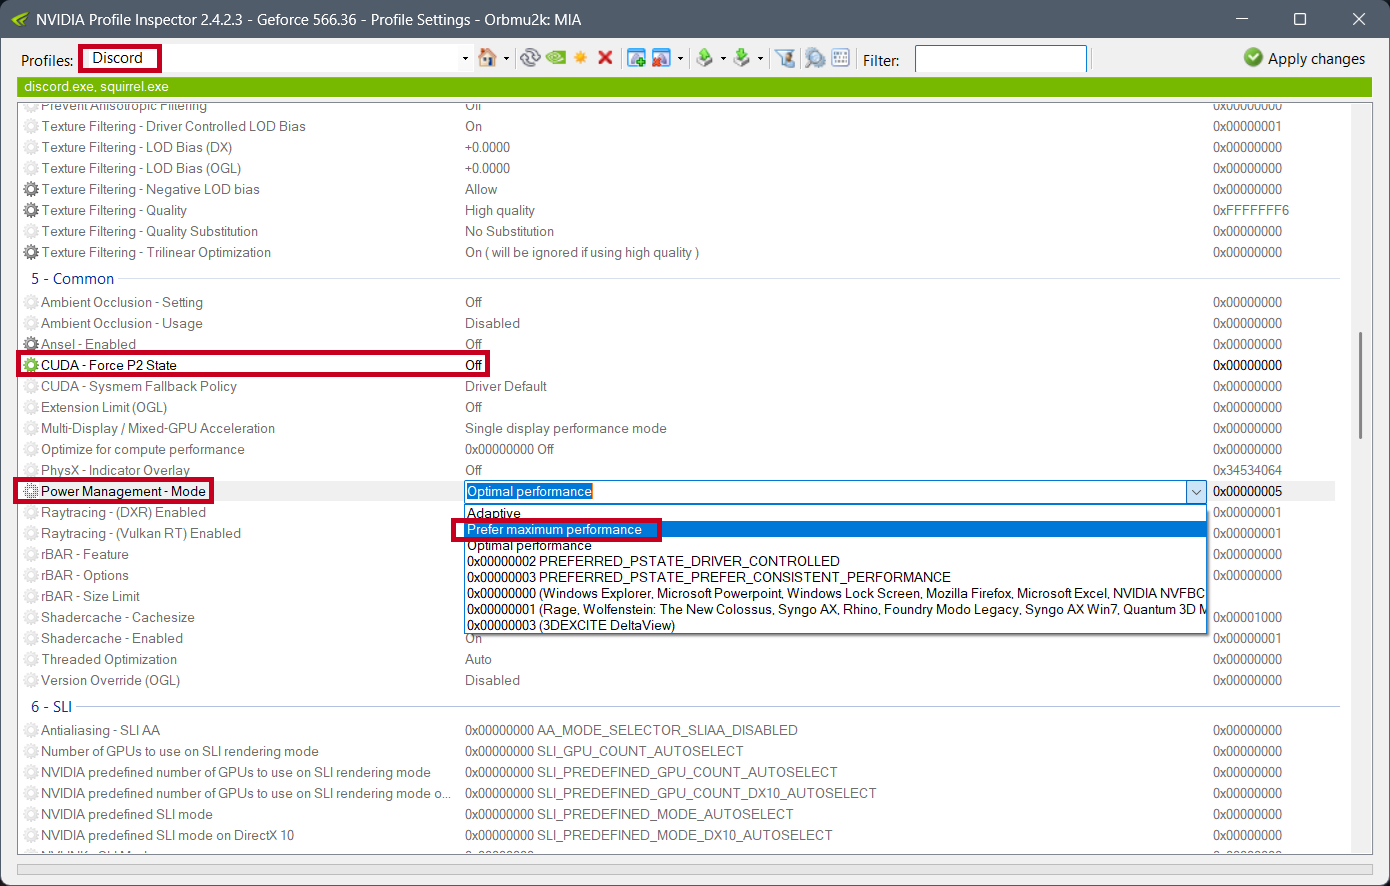The image size is (1390, 886).
Task: Click the Discord profile name field
Action: pos(119,58)
